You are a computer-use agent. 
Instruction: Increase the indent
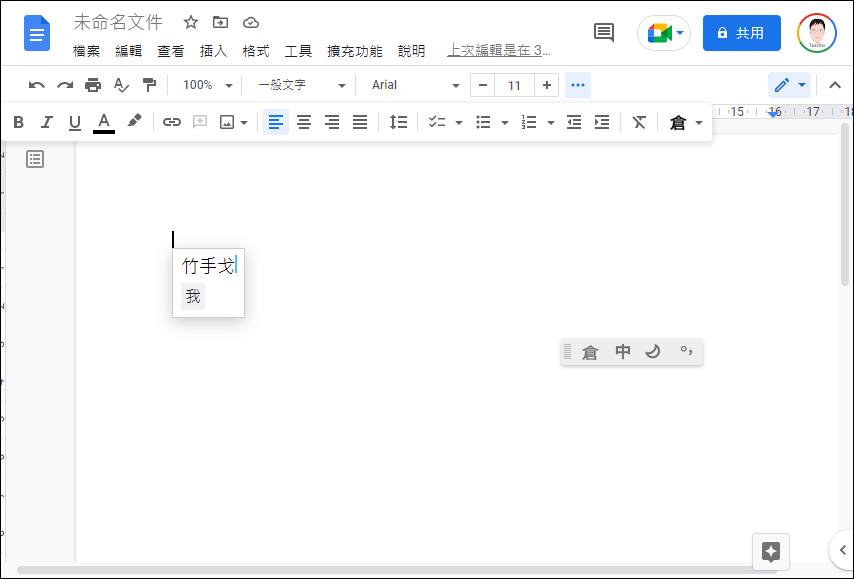(602, 123)
